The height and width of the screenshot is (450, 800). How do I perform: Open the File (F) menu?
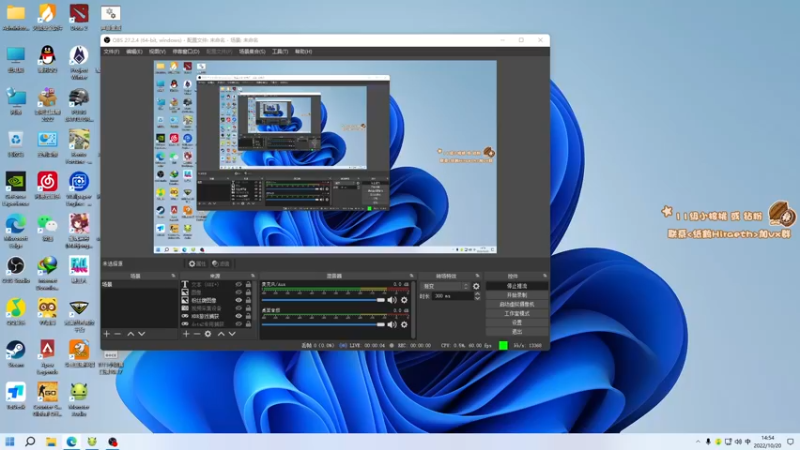[x=111, y=52]
